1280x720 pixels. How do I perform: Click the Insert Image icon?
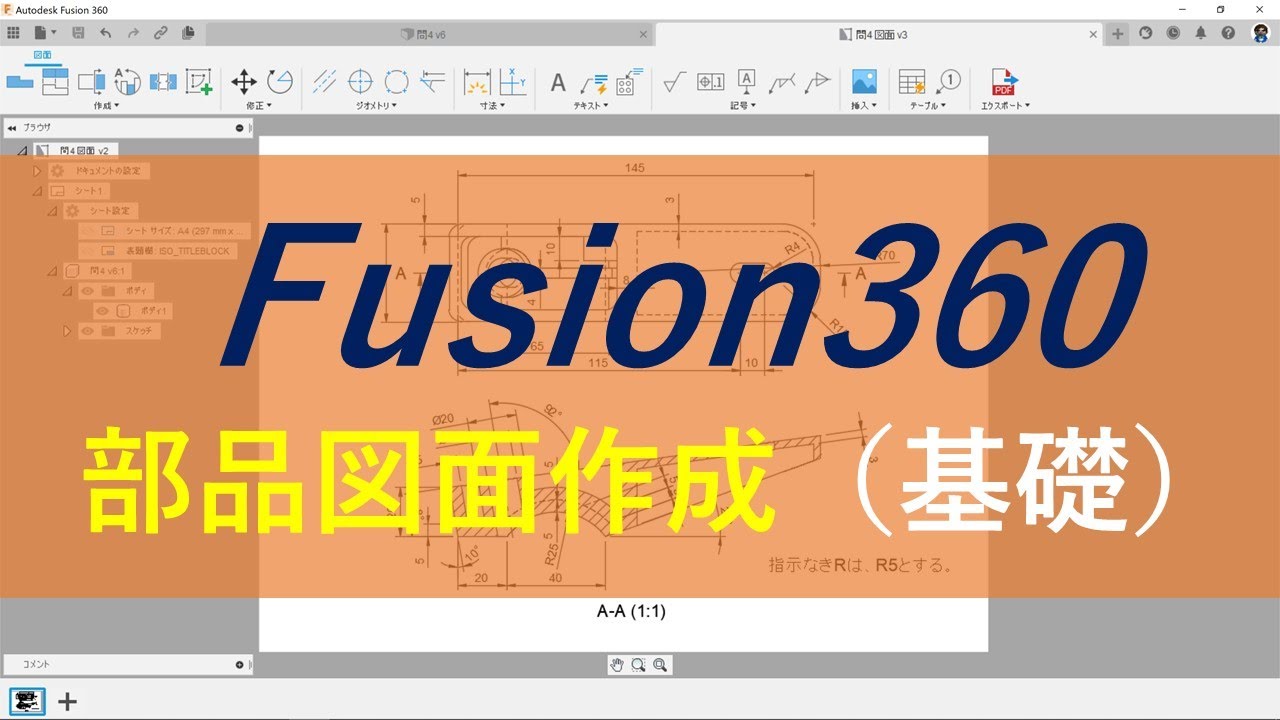point(864,81)
